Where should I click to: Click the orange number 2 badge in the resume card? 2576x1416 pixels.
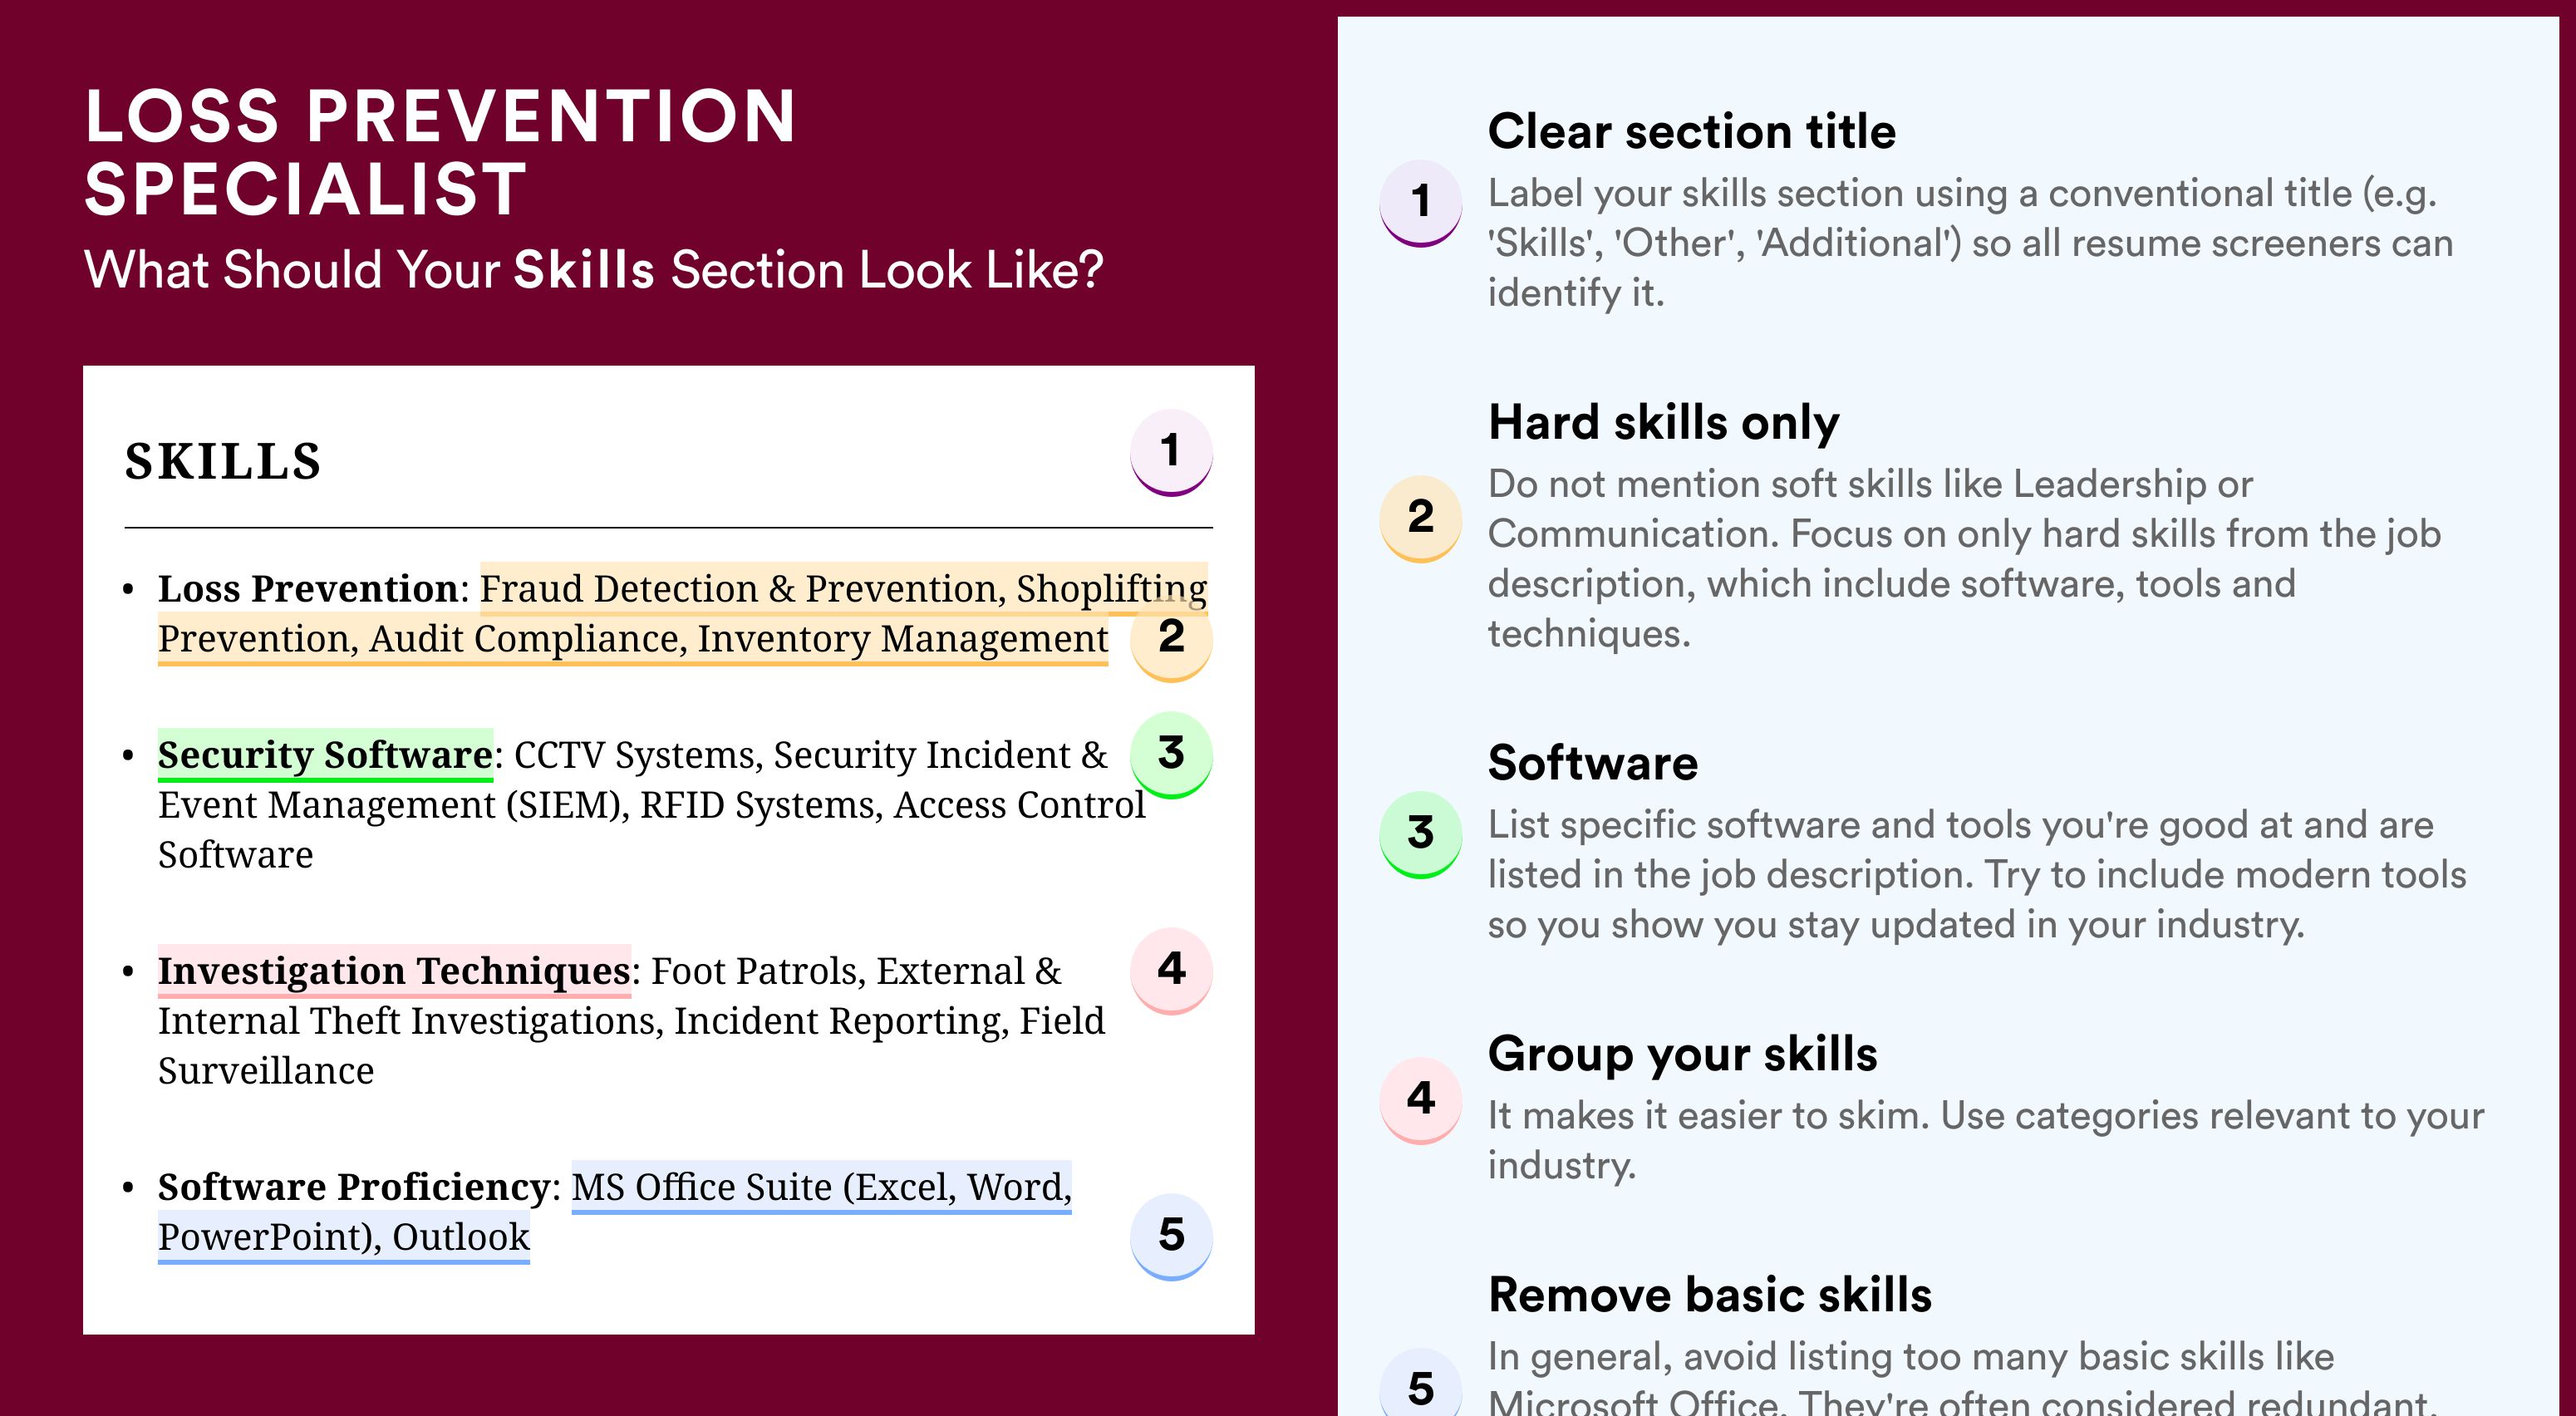click(1171, 638)
